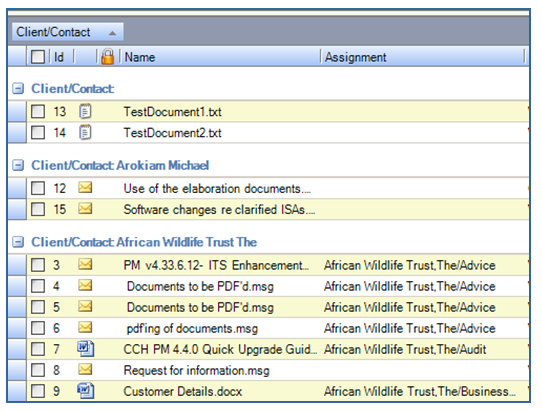Image resolution: width=542 pixels, height=411 pixels.
Task: Click Assignment cell 'African Wildlife Trust,The/Audit'
Action: [x=405, y=350]
